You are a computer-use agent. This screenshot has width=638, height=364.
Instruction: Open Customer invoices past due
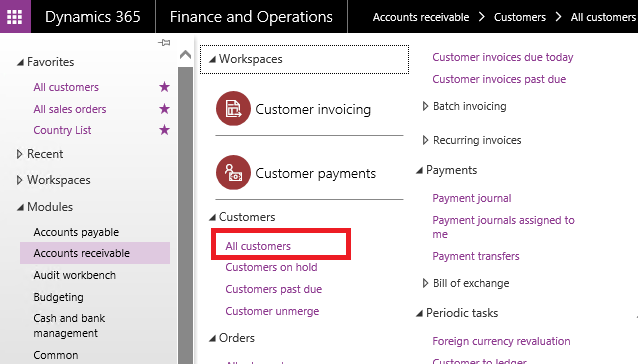coord(499,79)
